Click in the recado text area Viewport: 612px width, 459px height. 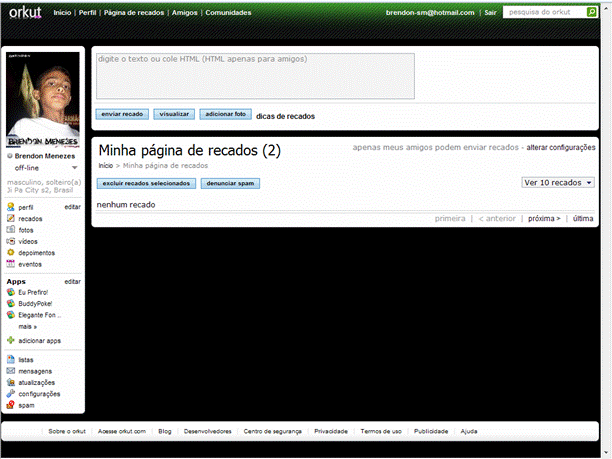point(255,76)
